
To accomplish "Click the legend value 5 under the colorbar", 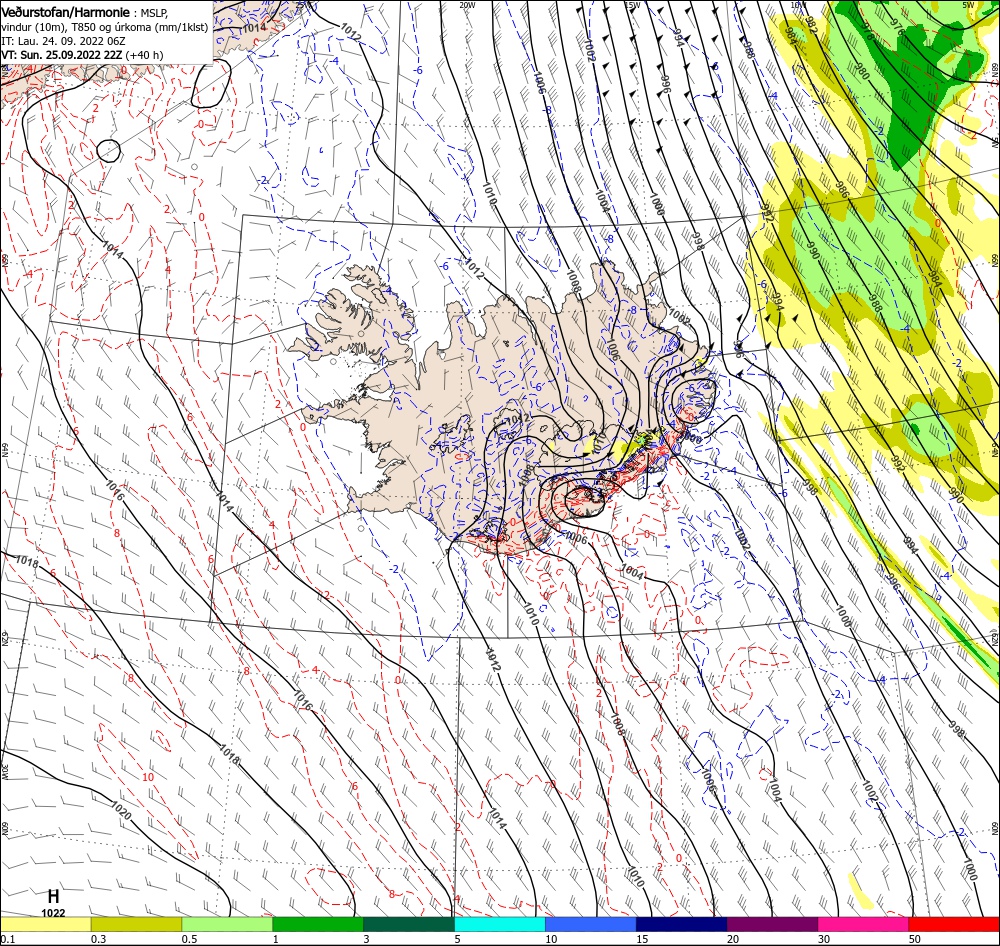I will click(457, 939).
